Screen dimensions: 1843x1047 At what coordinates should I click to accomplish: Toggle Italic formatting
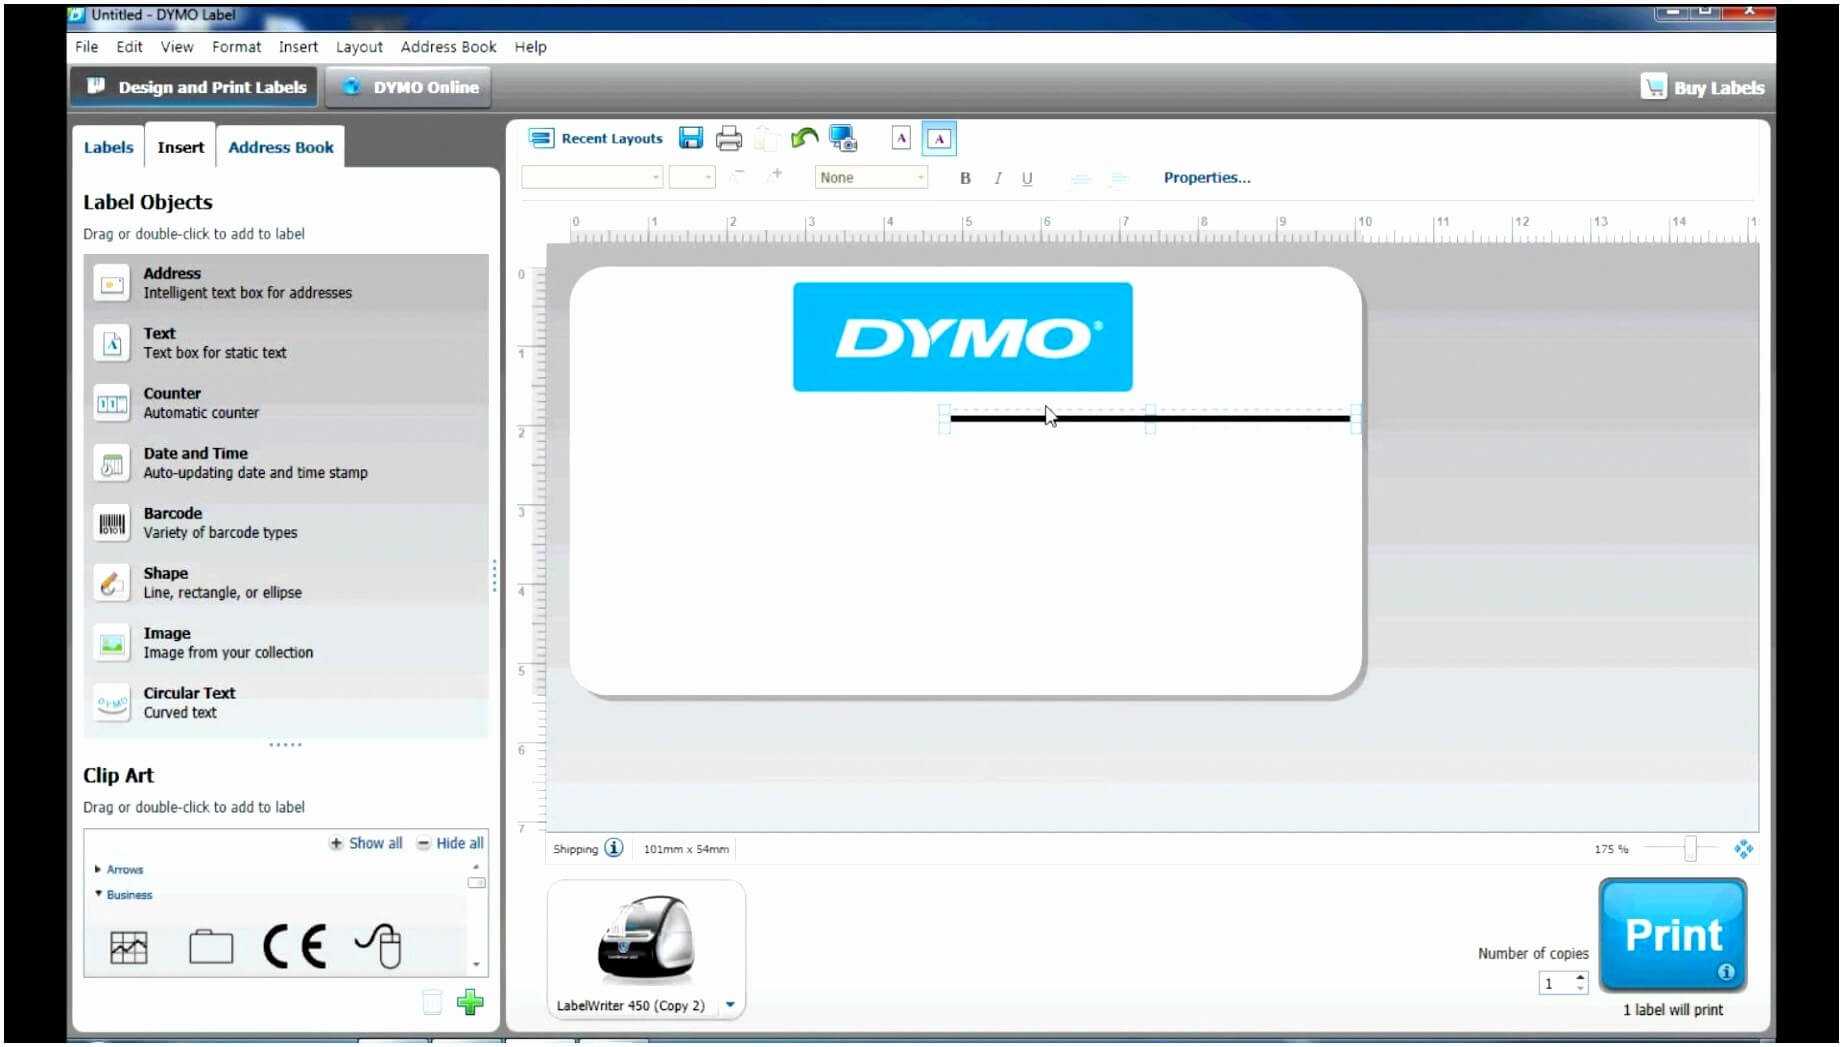(x=997, y=178)
